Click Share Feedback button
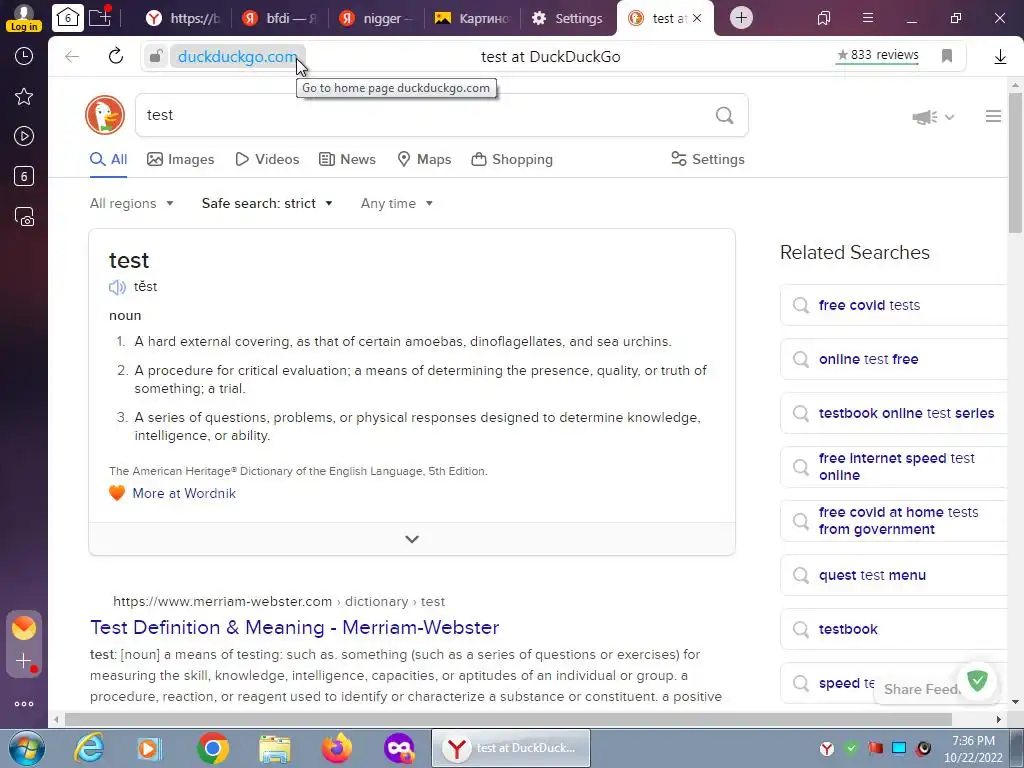Screen dimensions: 1024x768 pyautogui.click(x=921, y=689)
